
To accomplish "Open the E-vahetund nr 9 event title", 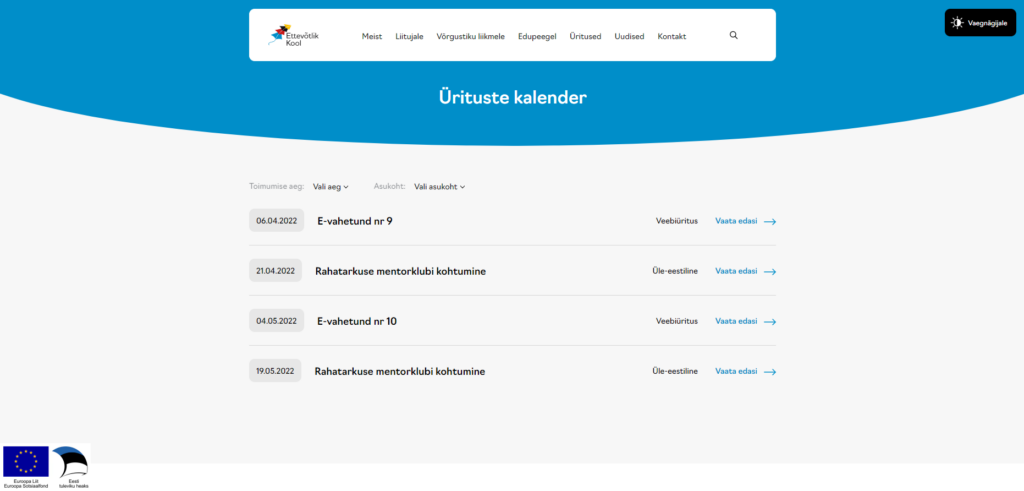I will (354, 221).
